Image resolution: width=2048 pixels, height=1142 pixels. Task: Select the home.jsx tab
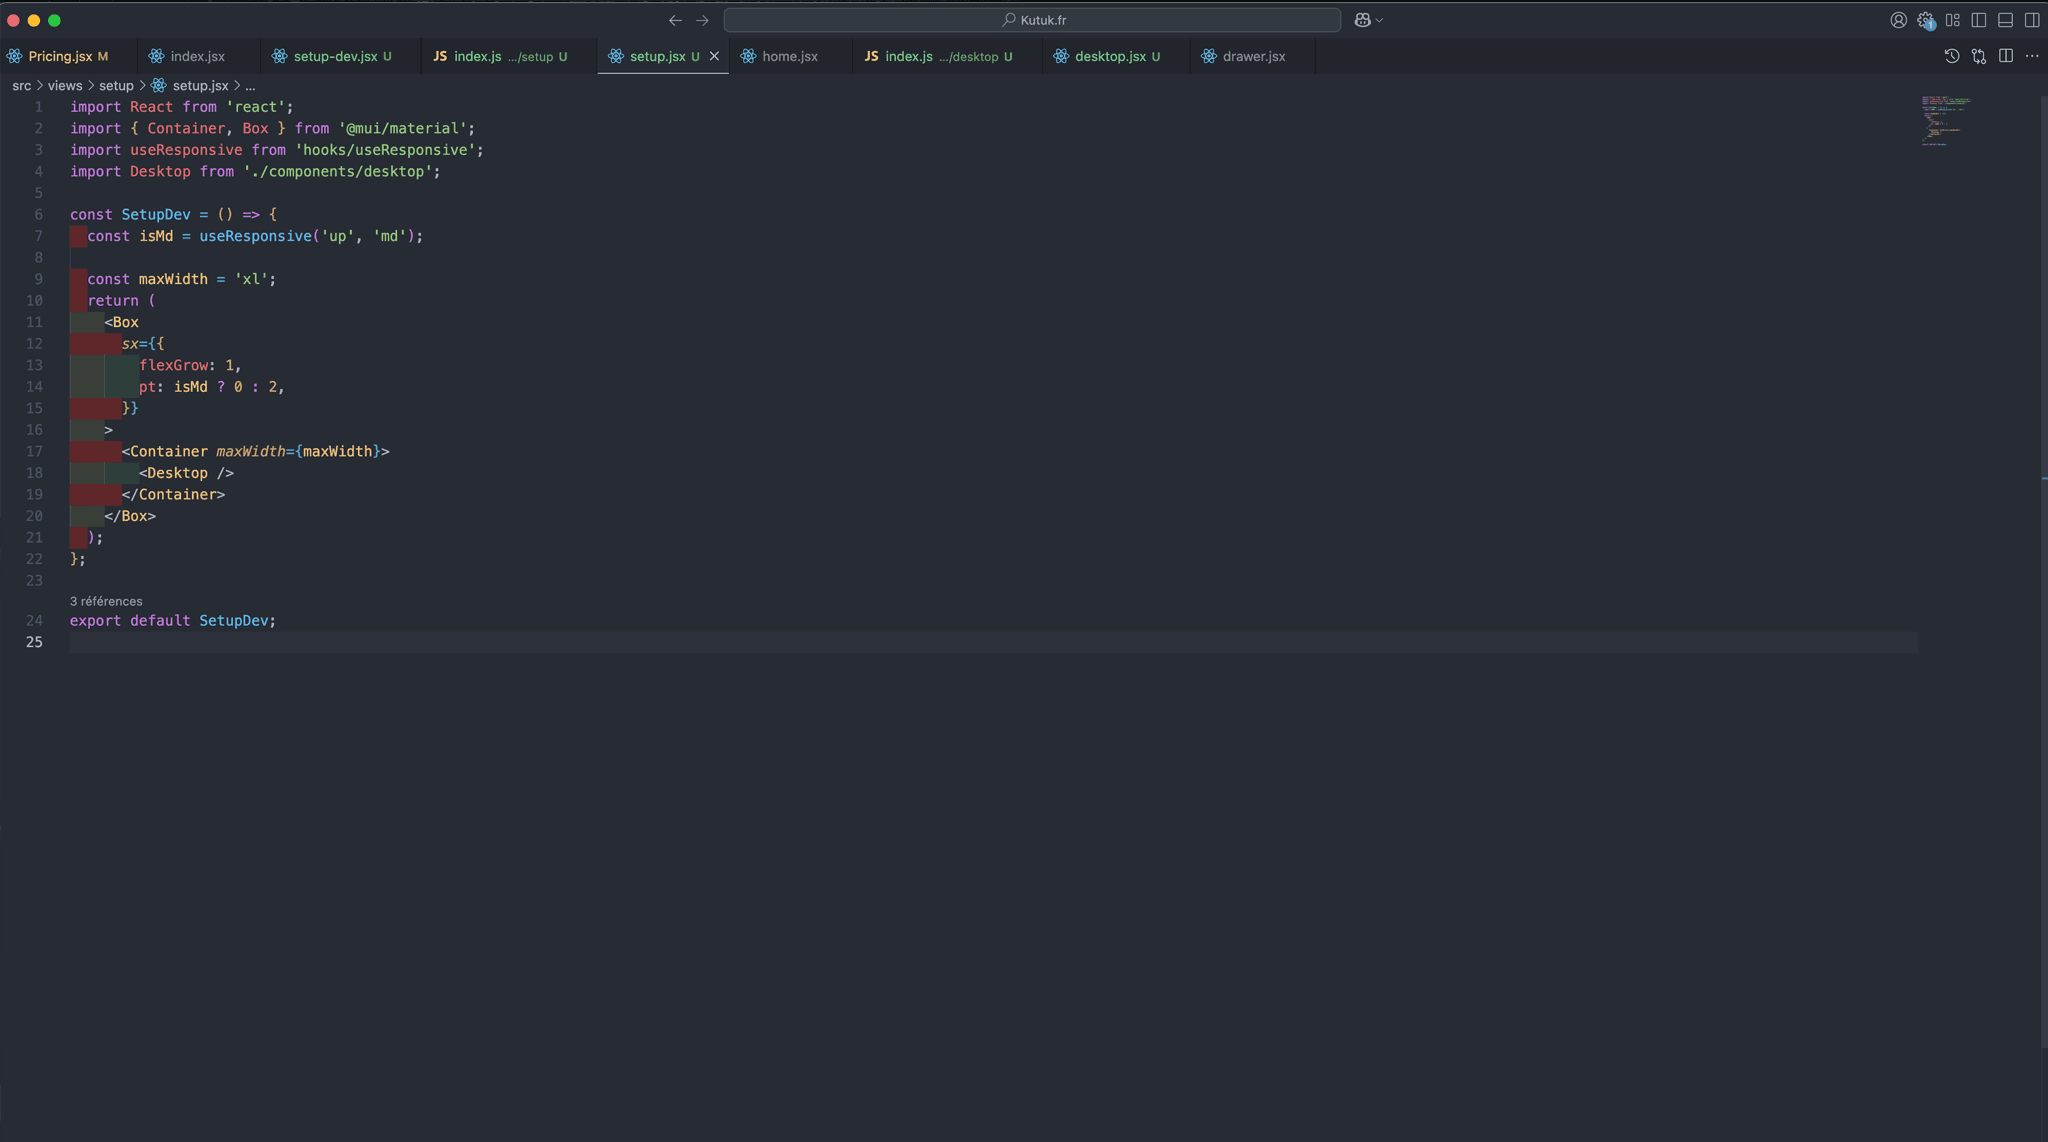click(x=790, y=56)
